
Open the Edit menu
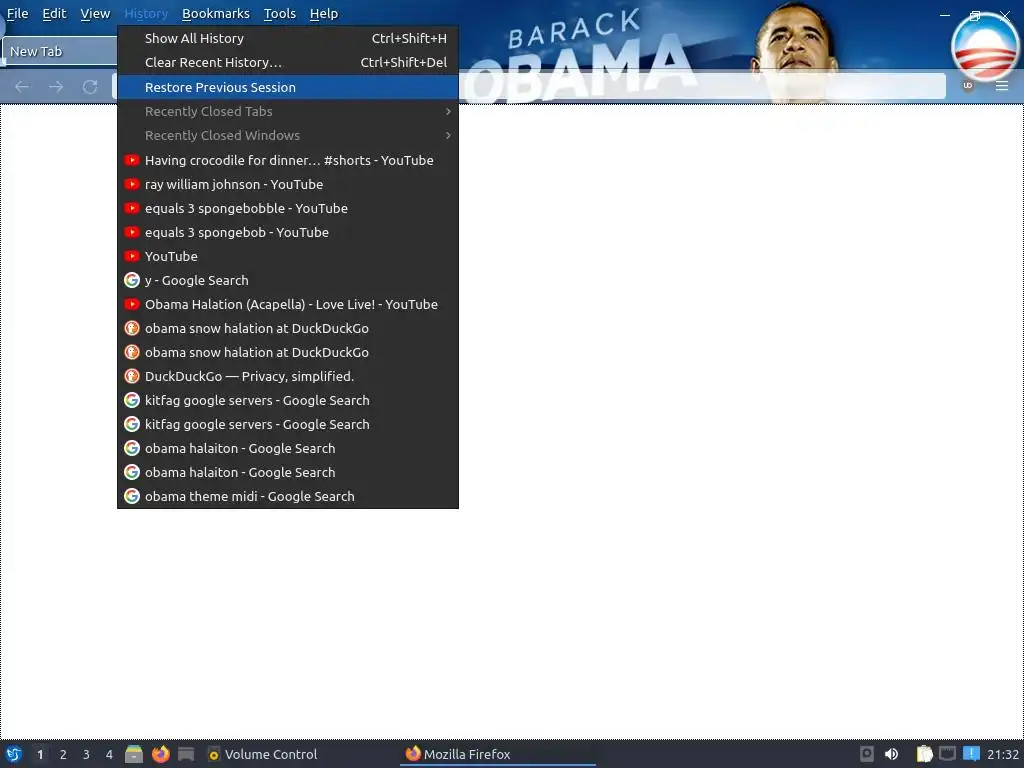(54, 14)
